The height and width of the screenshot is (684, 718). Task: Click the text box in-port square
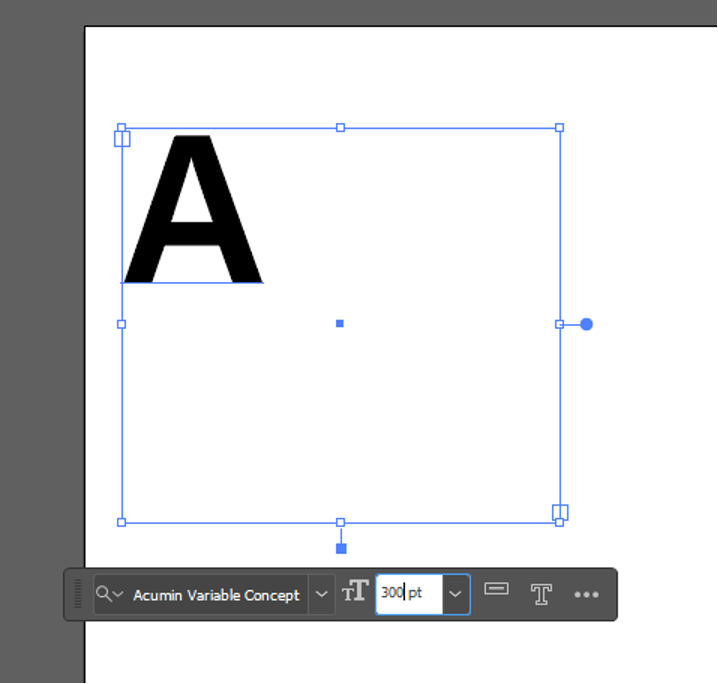pos(123,138)
